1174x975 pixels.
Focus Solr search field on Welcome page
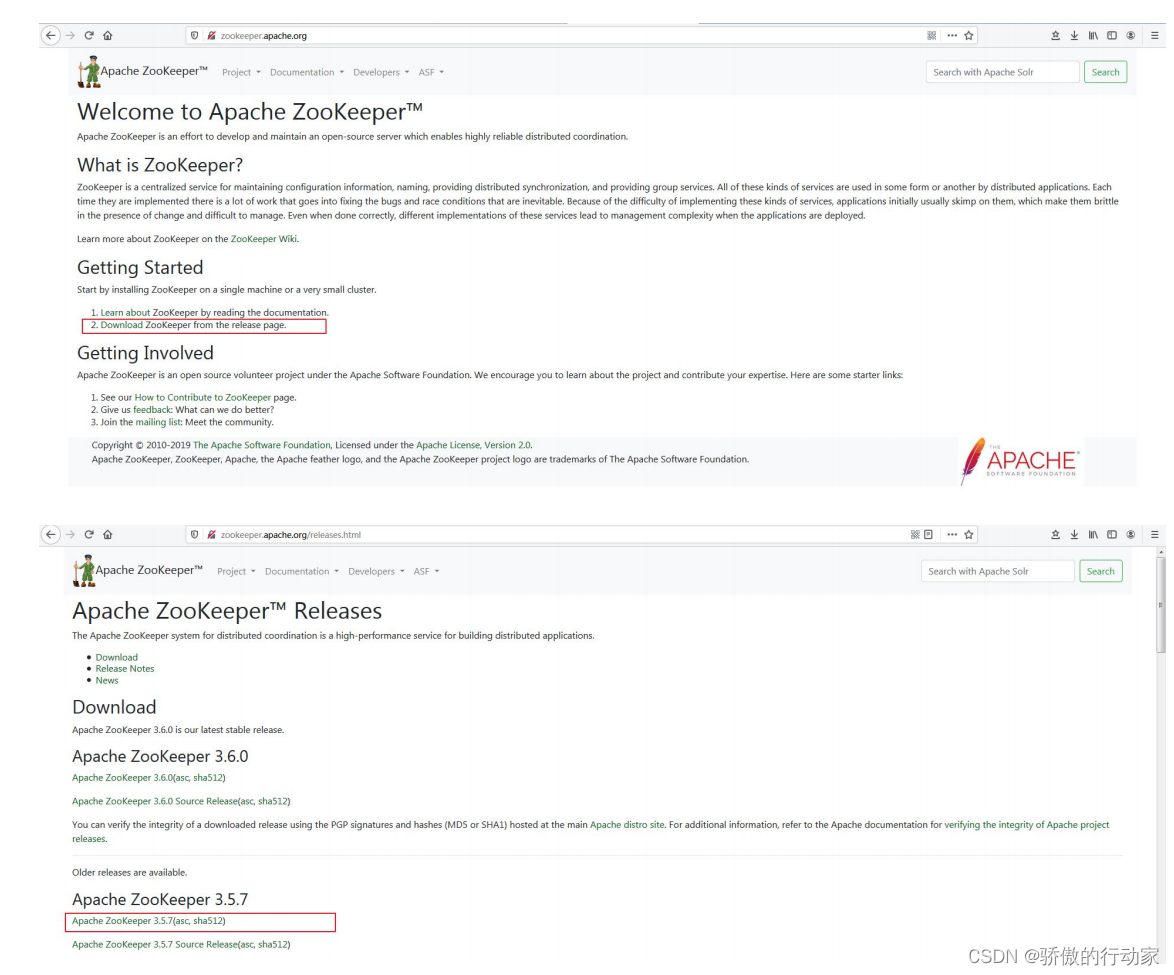pyautogui.click(x=1003, y=72)
